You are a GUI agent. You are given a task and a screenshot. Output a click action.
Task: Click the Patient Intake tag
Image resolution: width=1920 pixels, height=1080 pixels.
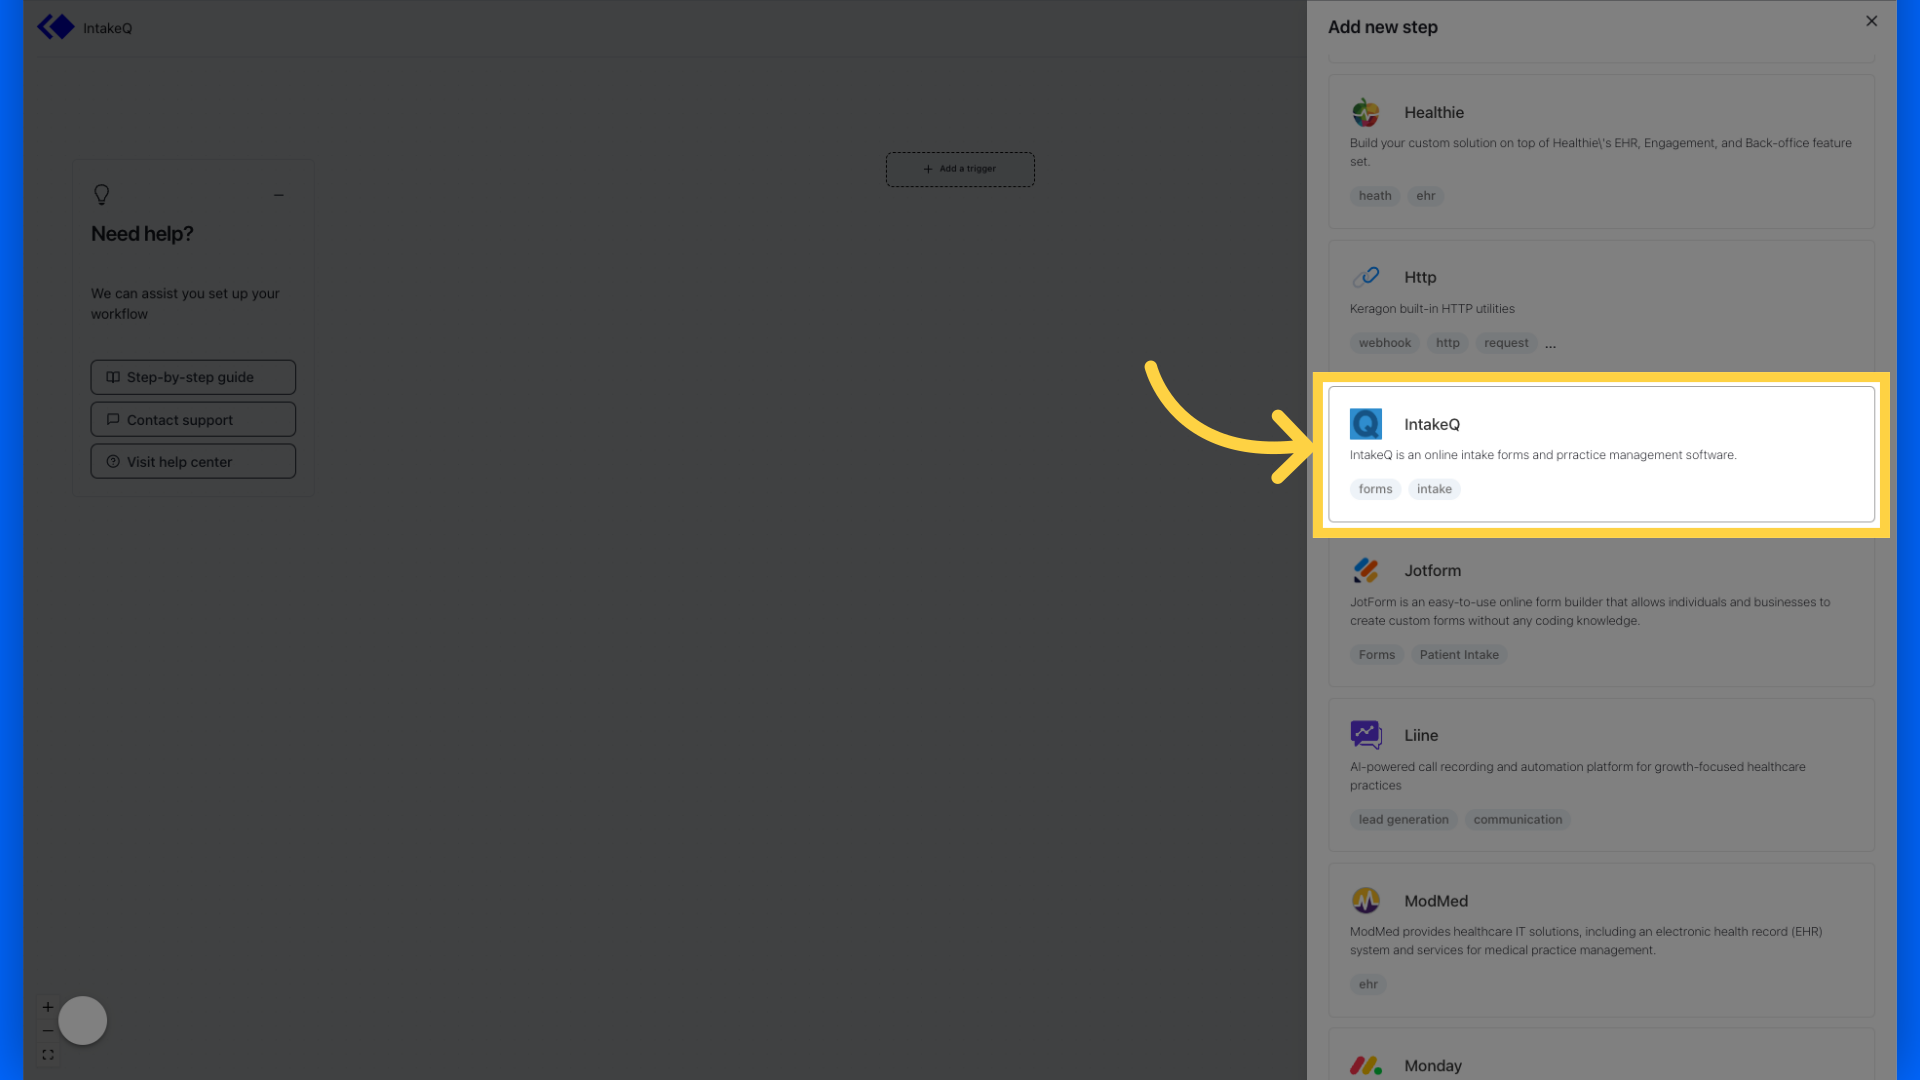point(1459,655)
